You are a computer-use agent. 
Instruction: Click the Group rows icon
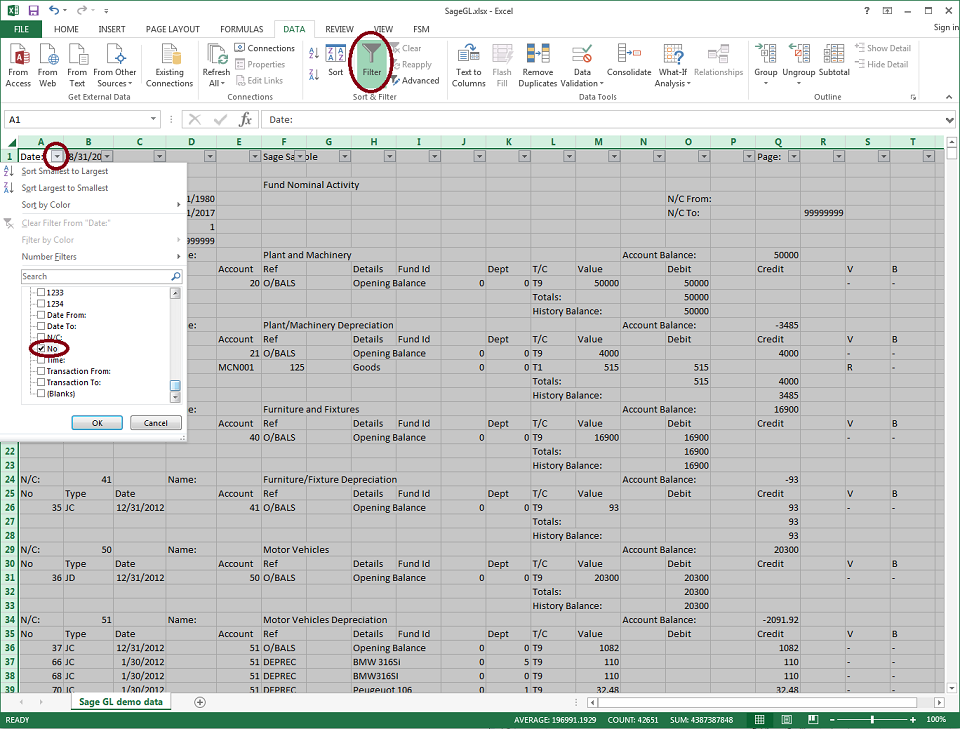tap(765, 54)
